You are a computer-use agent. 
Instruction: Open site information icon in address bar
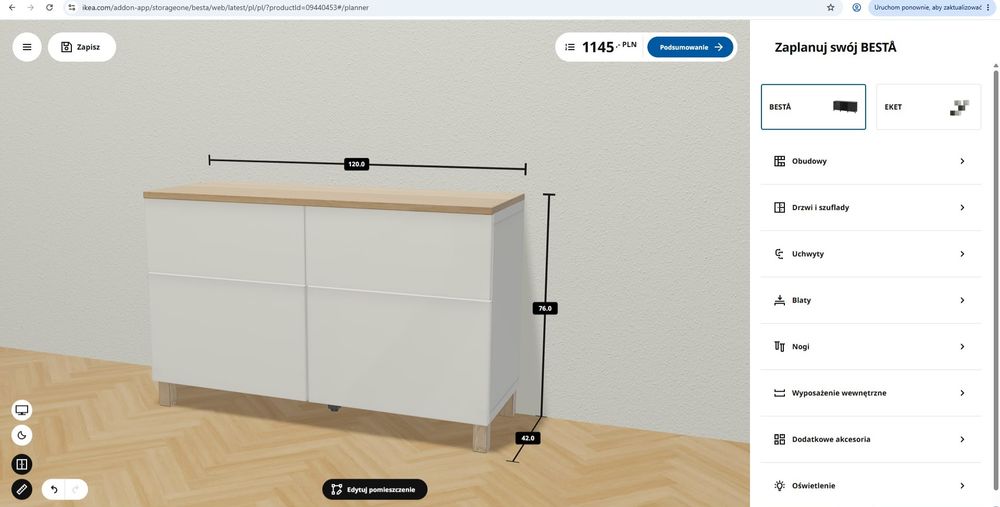coord(73,8)
